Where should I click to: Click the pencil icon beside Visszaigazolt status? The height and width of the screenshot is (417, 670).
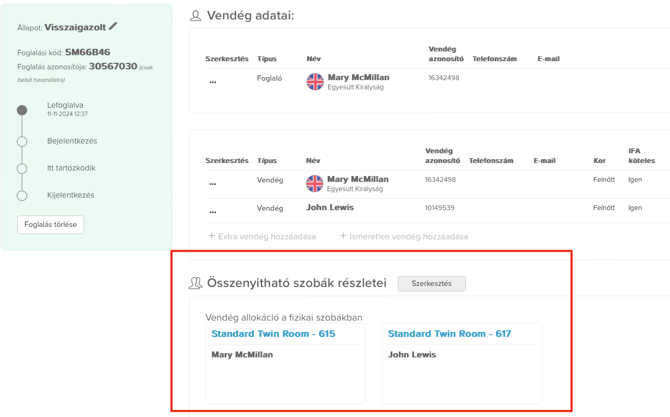pos(113,27)
